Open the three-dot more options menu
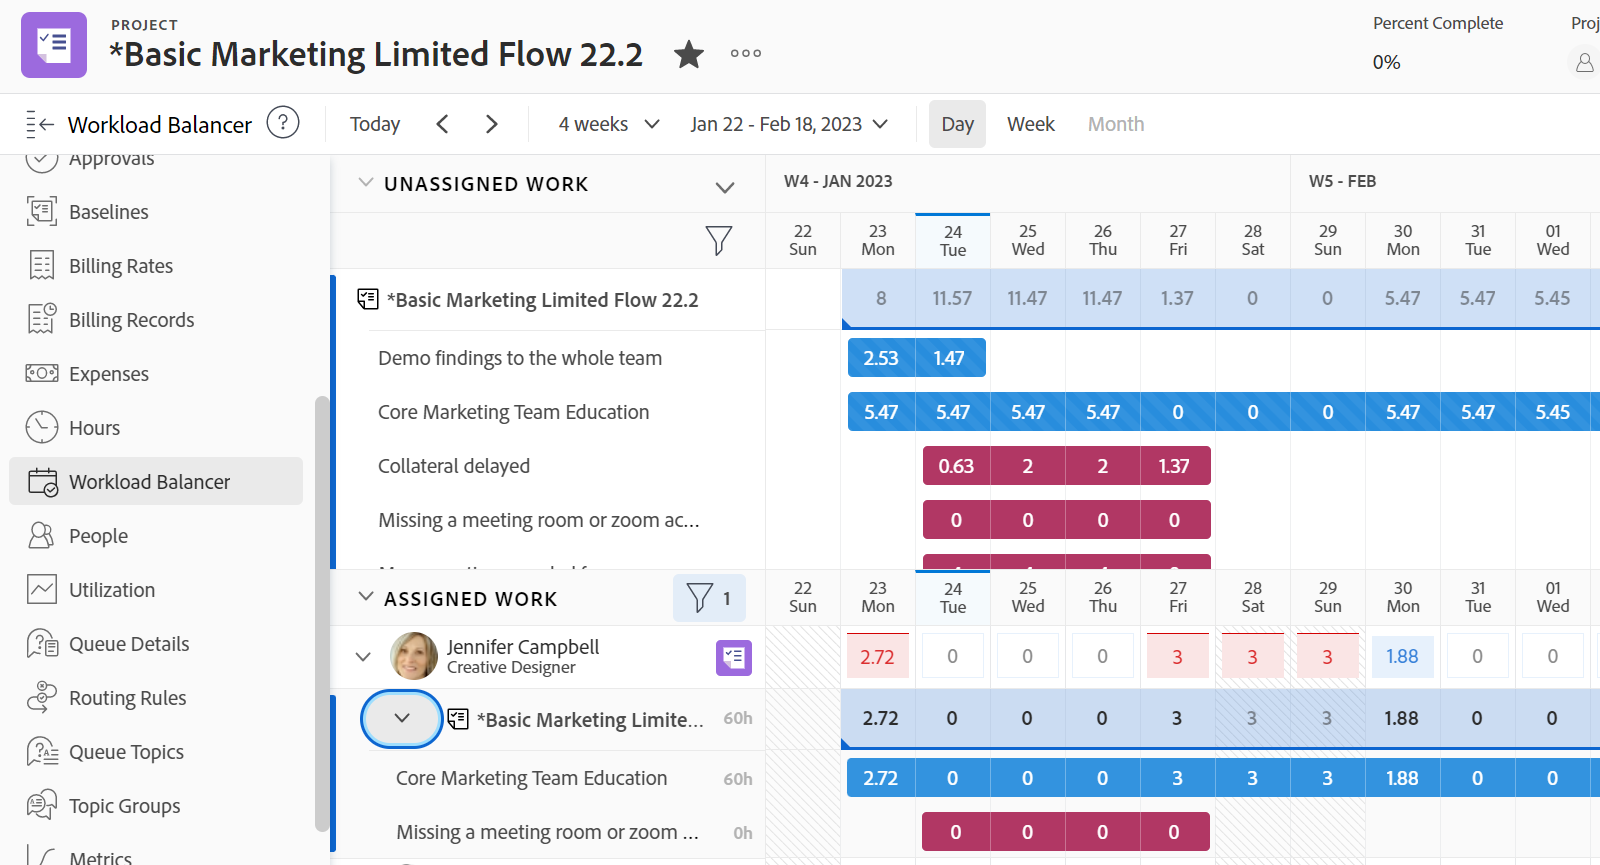Image resolution: width=1600 pixels, height=865 pixels. click(745, 54)
